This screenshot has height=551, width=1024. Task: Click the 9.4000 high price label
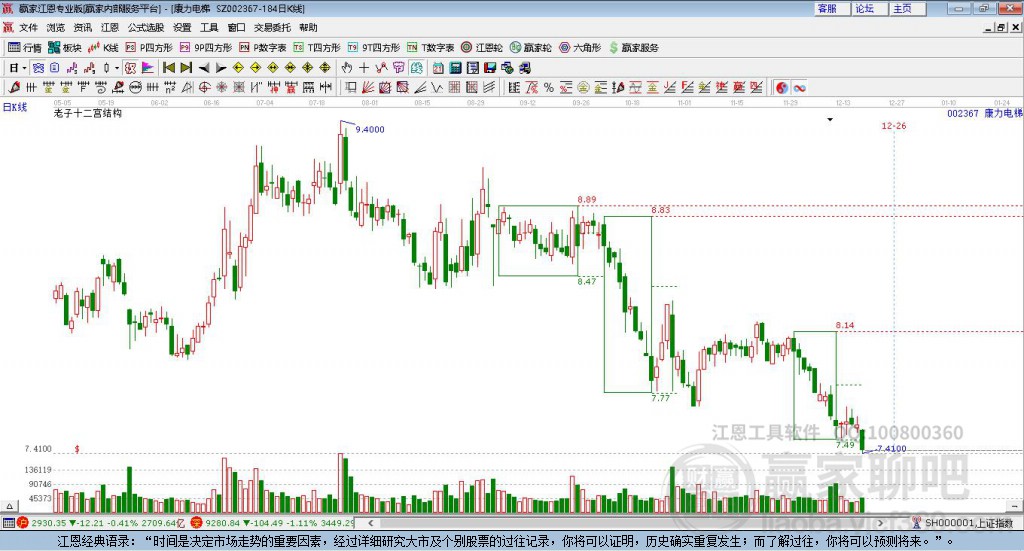[370, 129]
